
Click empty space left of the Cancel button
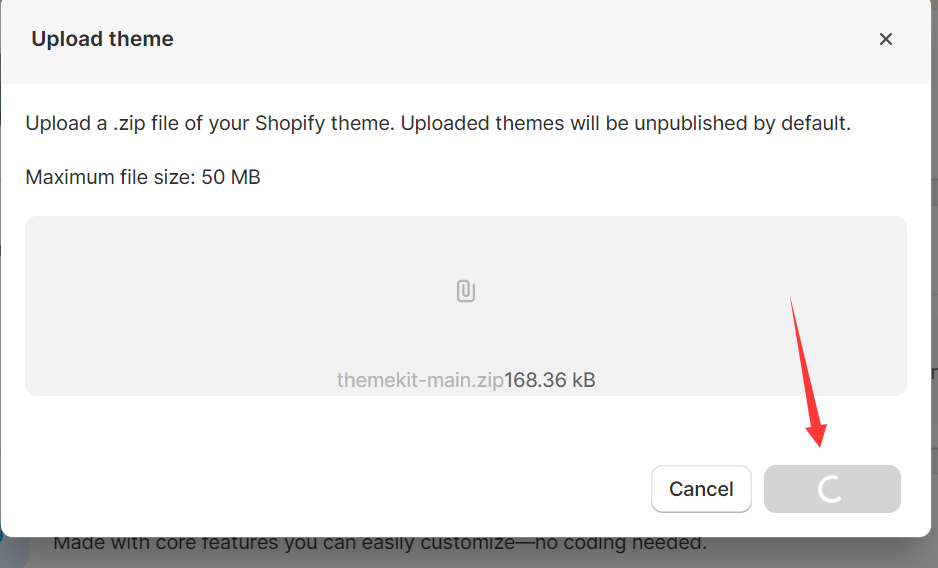click(350, 489)
